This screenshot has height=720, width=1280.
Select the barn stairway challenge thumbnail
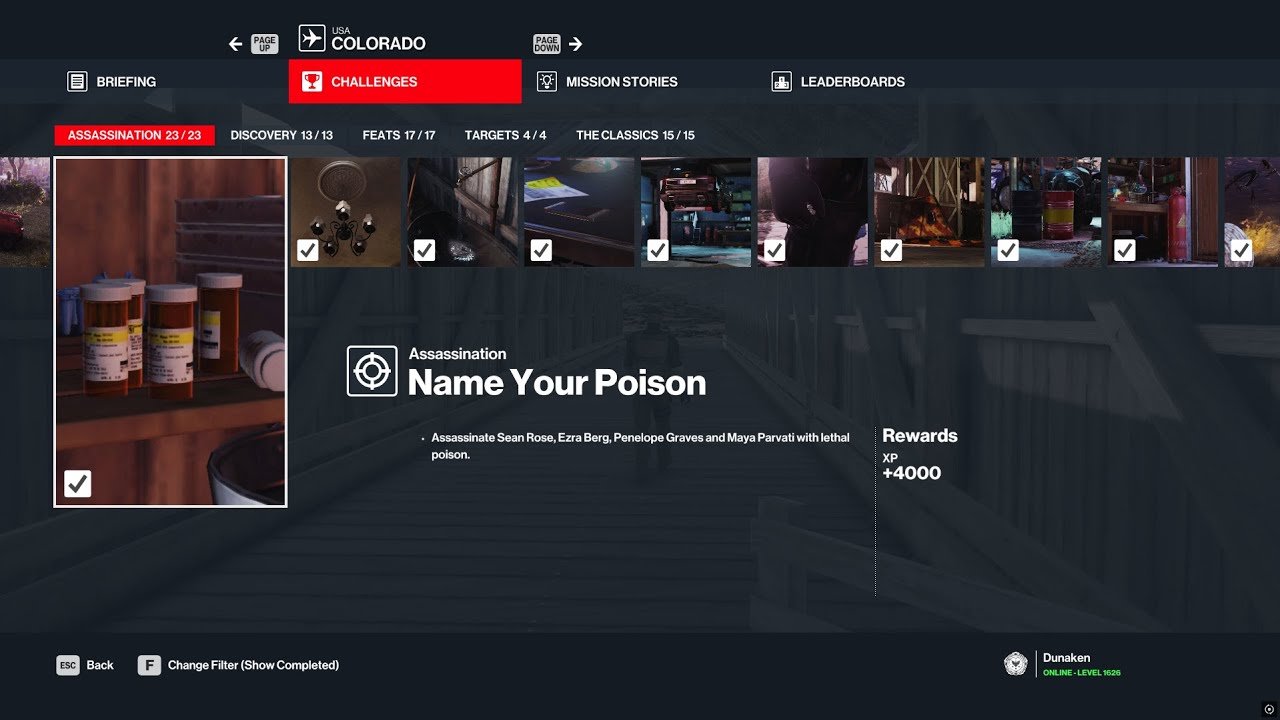pos(462,212)
